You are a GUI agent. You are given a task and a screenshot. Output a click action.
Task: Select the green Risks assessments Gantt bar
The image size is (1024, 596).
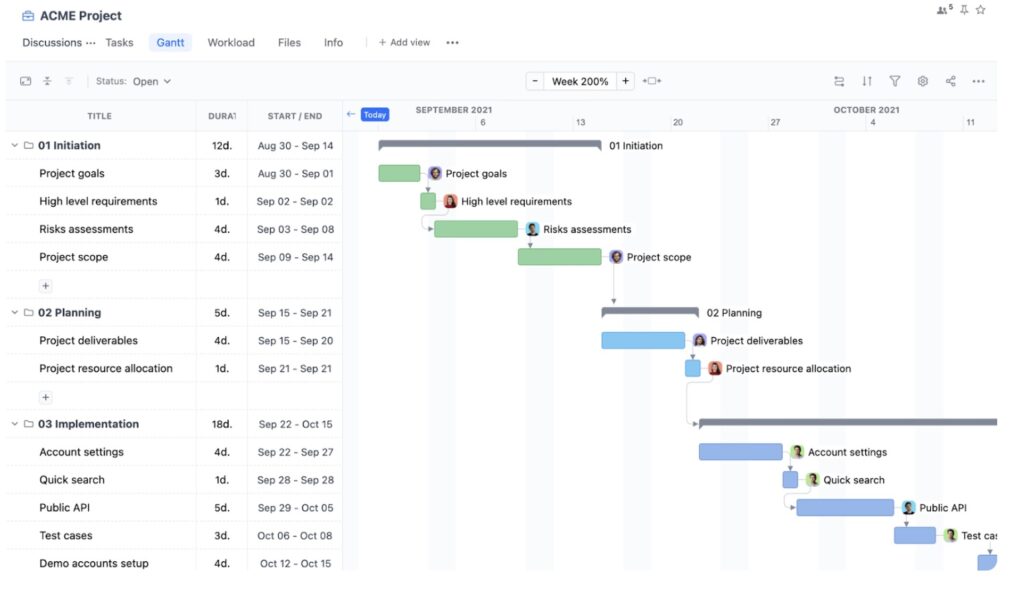point(475,228)
